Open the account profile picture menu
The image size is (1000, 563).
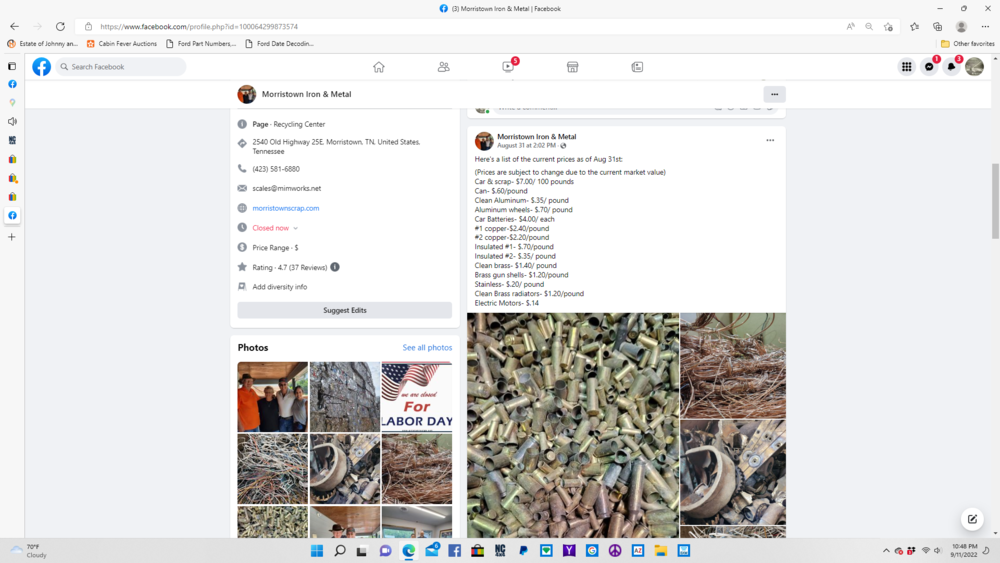tap(974, 66)
